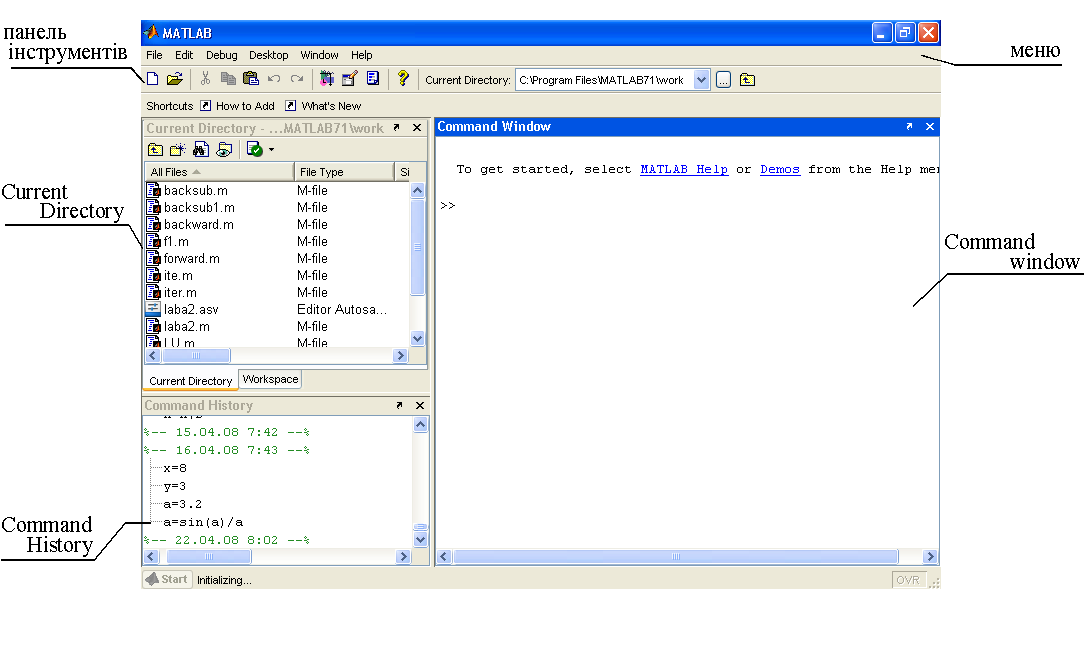Screen dimensions: 1088x664
Task: Click the What's New shortcut
Action: tap(323, 105)
